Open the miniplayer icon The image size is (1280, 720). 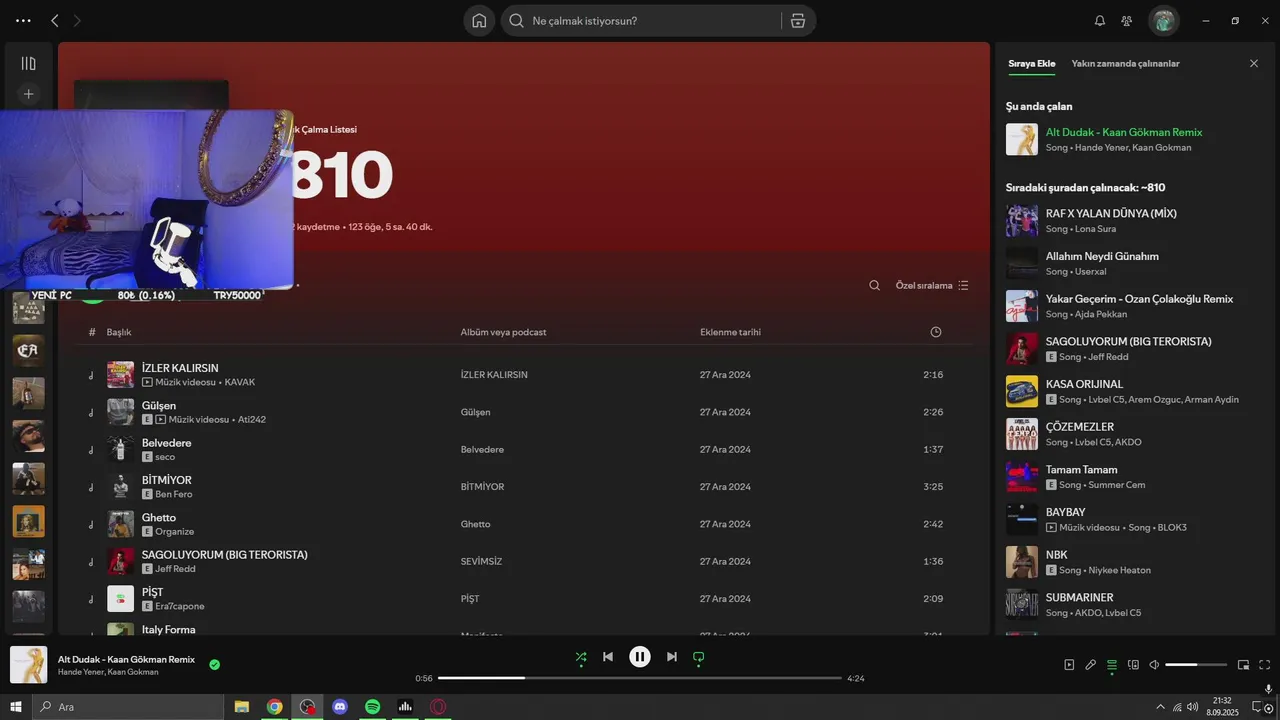(1244, 664)
